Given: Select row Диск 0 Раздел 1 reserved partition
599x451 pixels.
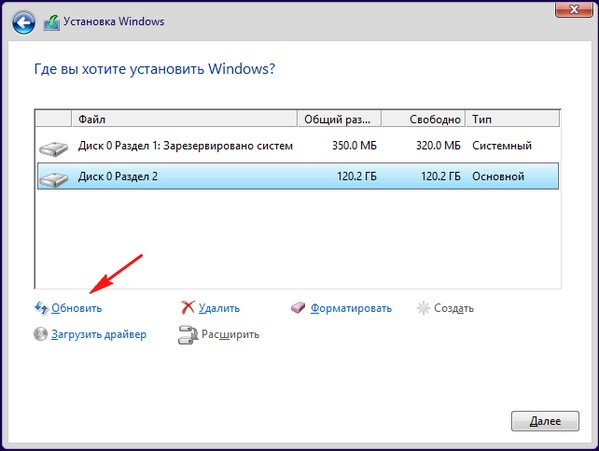Looking at the screenshot, I should 298,146.
